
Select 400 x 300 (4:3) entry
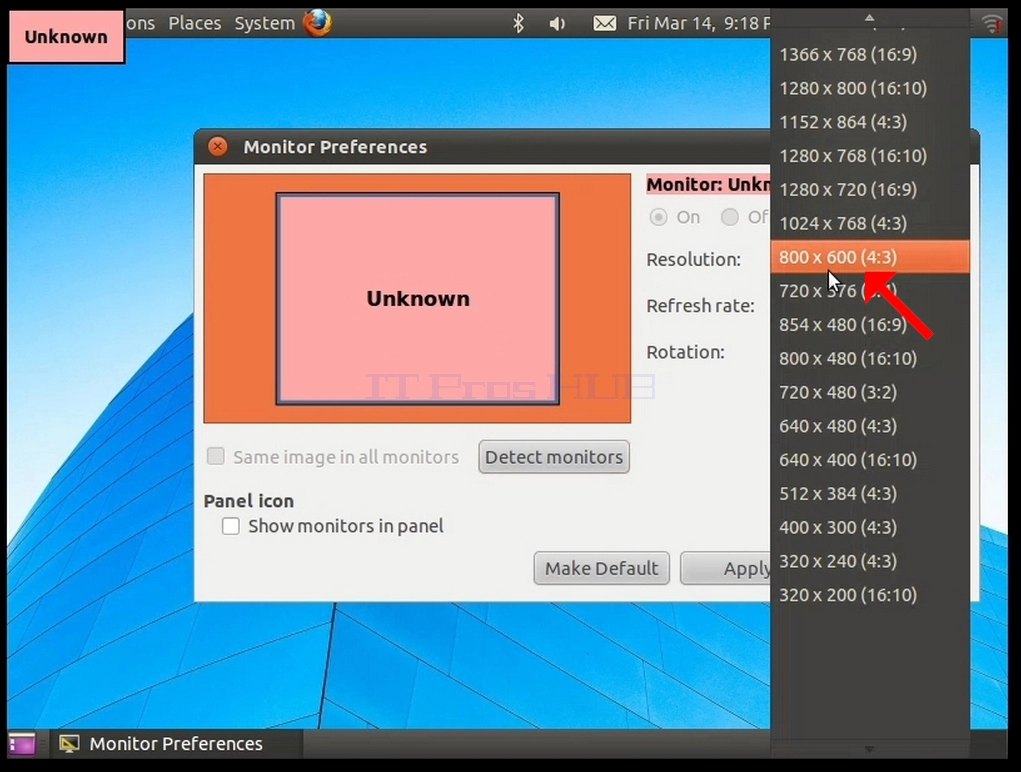[x=870, y=527]
